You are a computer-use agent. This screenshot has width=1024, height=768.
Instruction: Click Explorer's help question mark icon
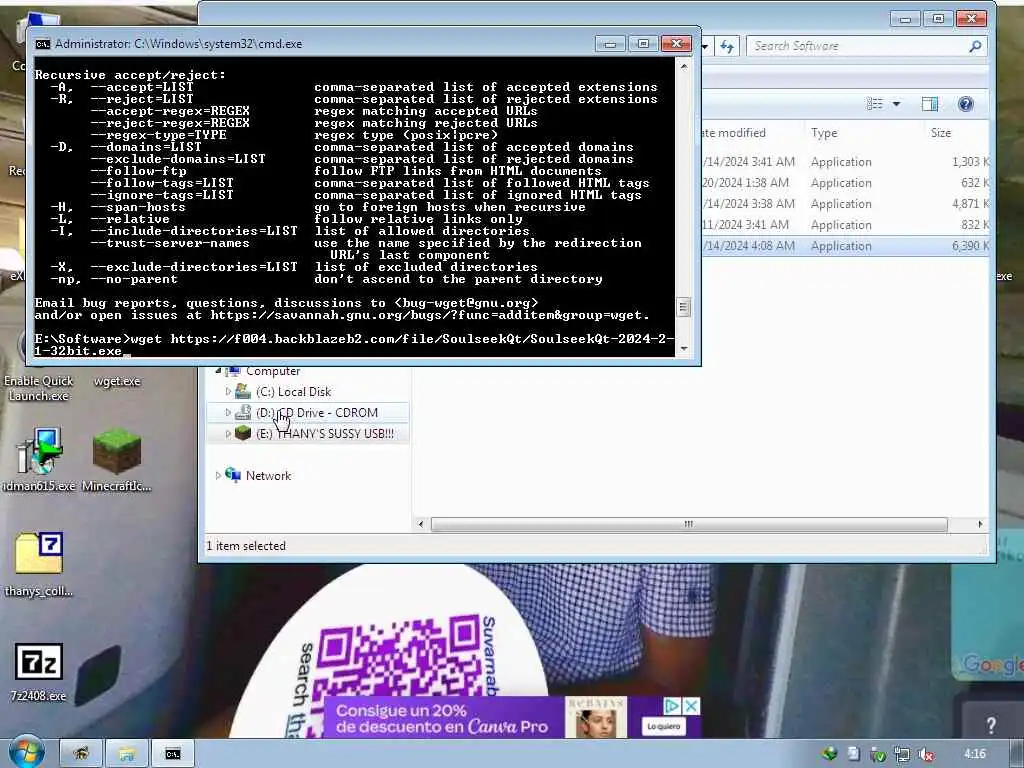[965, 104]
